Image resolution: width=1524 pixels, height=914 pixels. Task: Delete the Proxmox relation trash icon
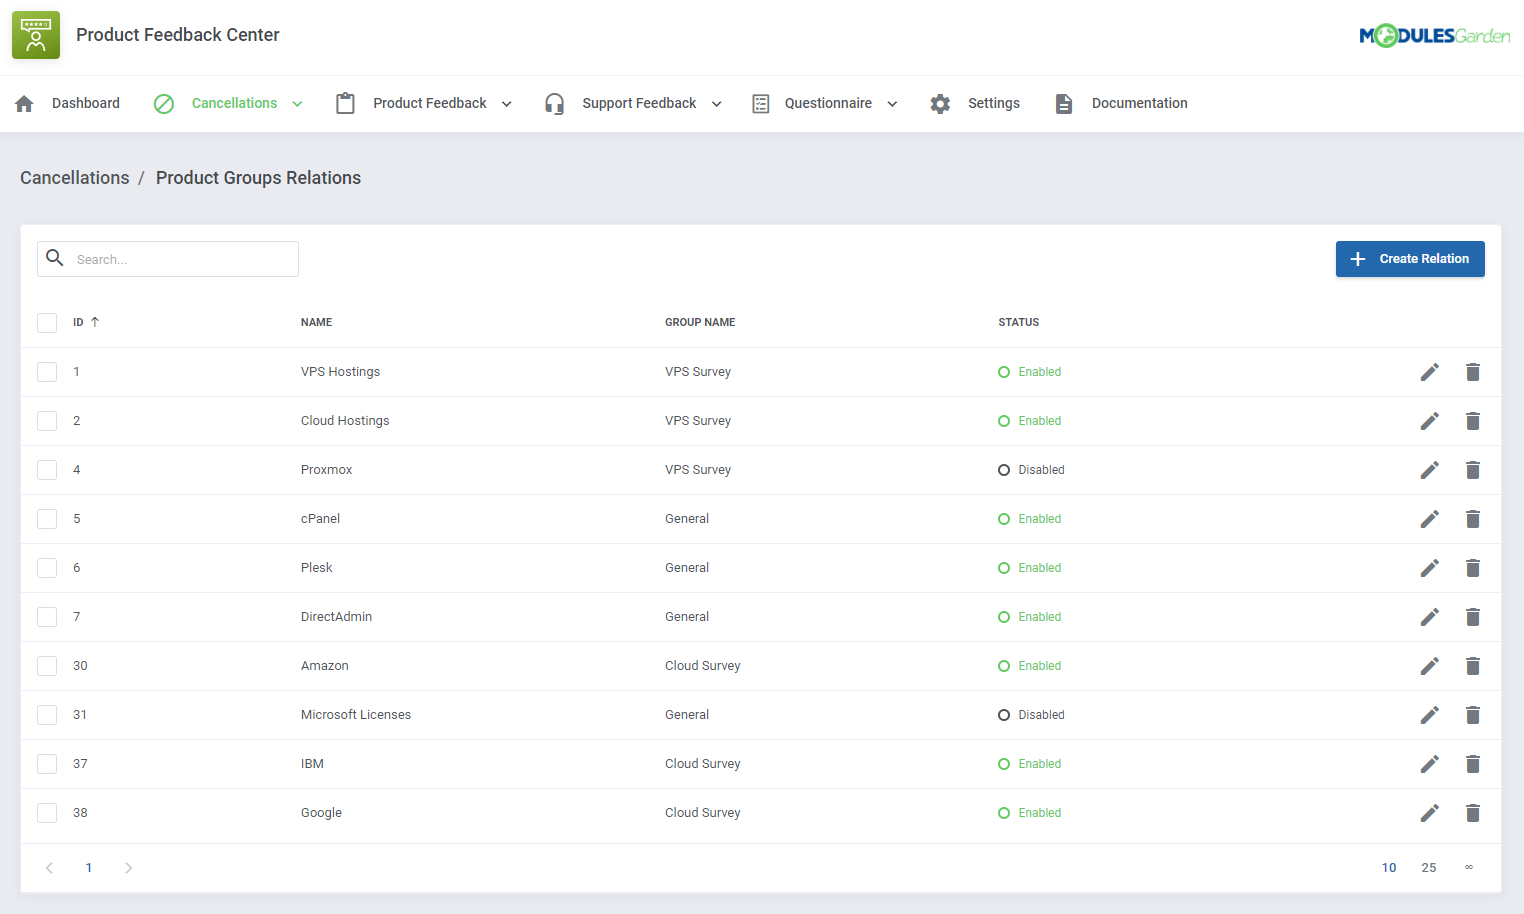[x=1473, y=469]
